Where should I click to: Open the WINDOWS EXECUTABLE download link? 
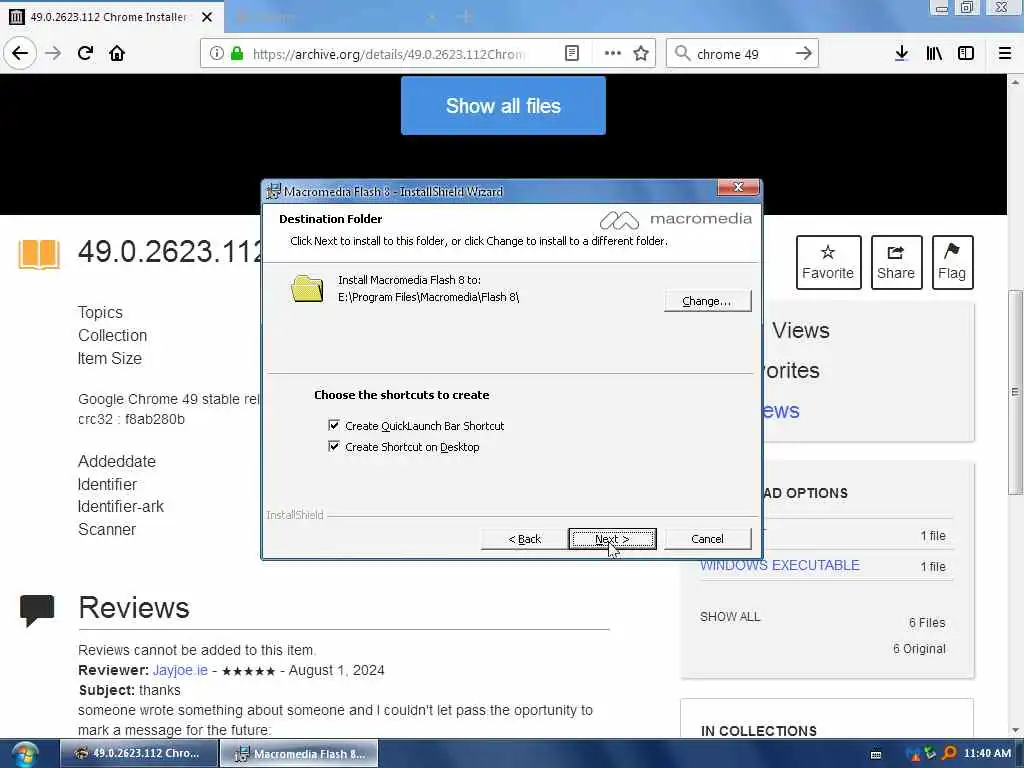(x=780, y=566)
